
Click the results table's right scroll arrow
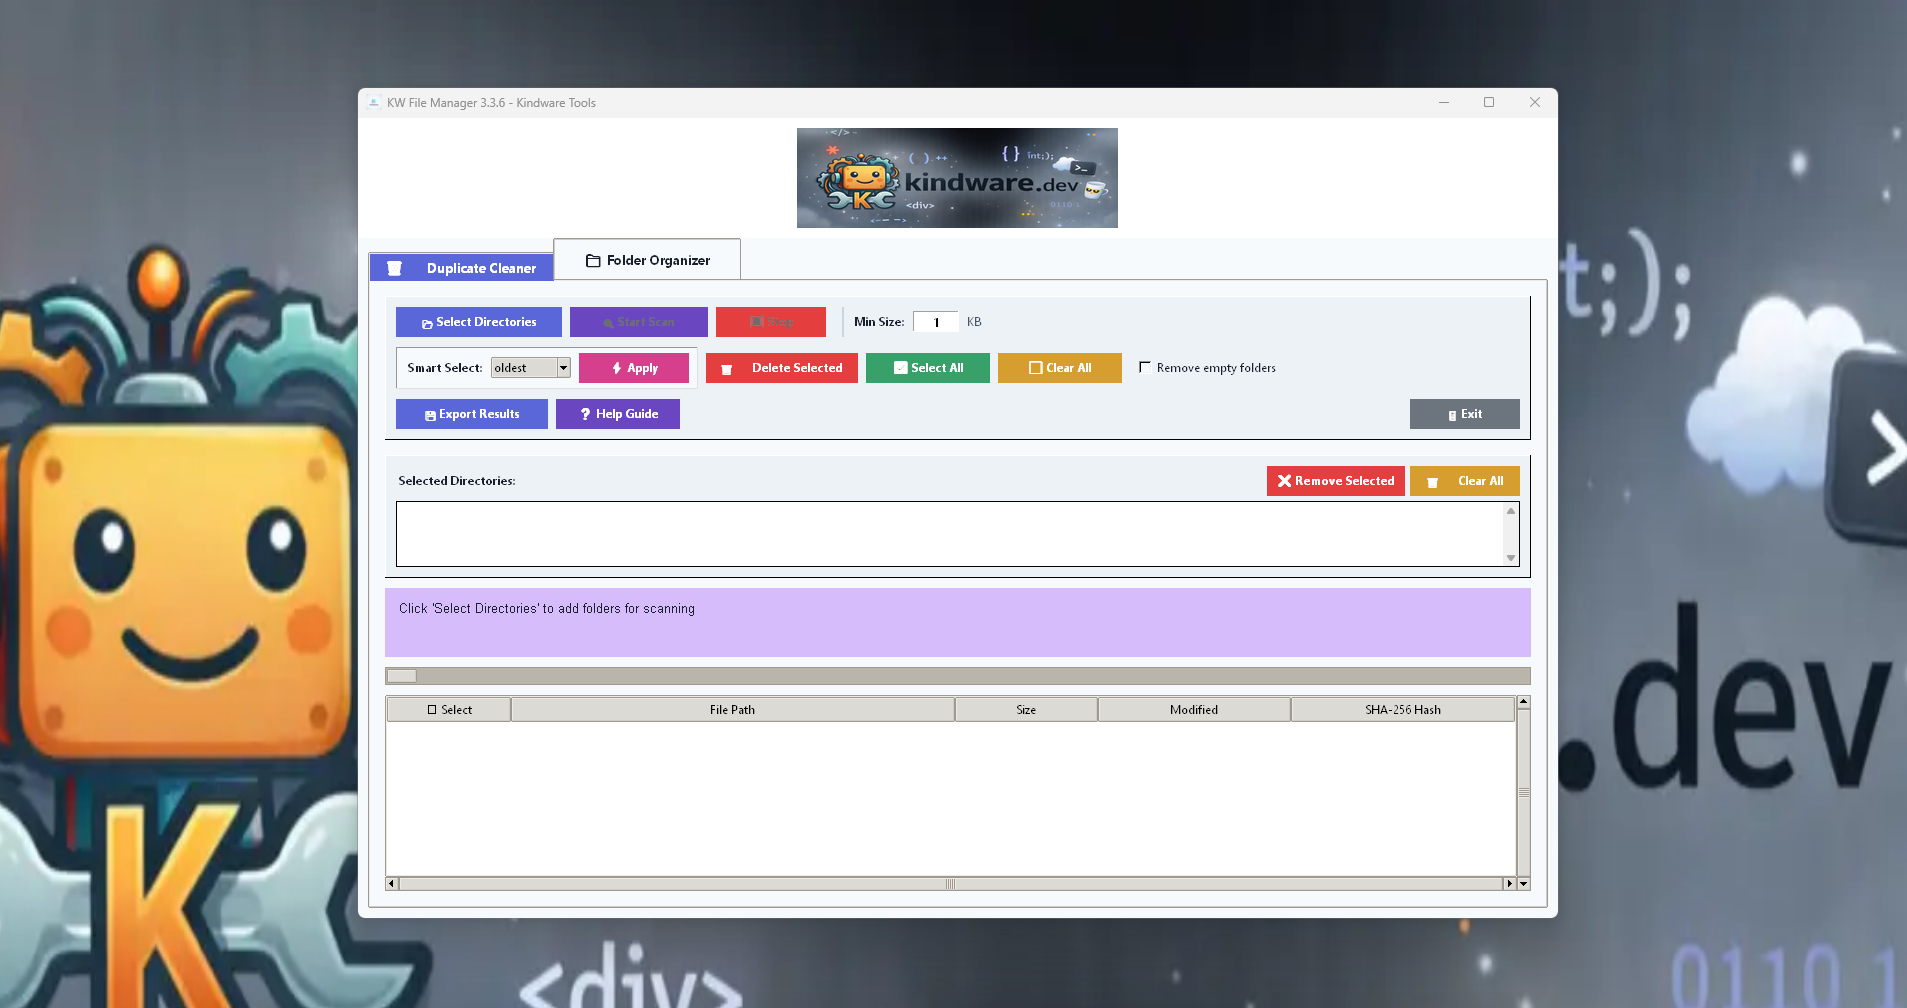(x=1509, y=884)
